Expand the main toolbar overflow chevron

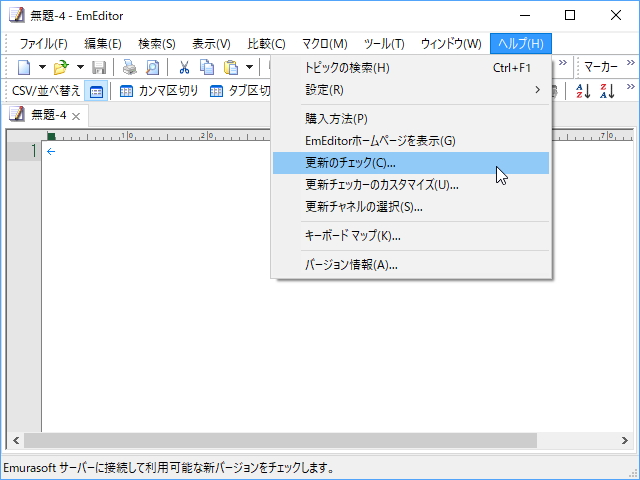tap(563, 63)
